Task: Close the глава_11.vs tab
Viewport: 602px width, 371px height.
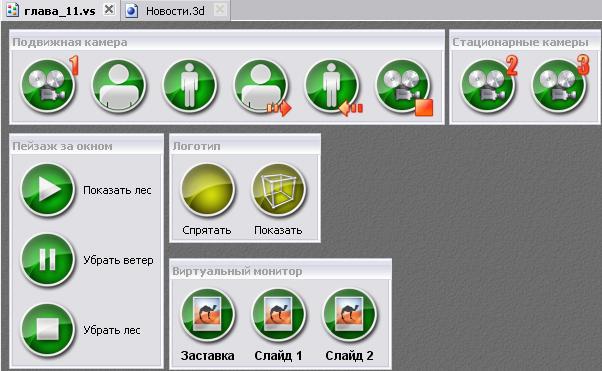Action: pos(109,10)
